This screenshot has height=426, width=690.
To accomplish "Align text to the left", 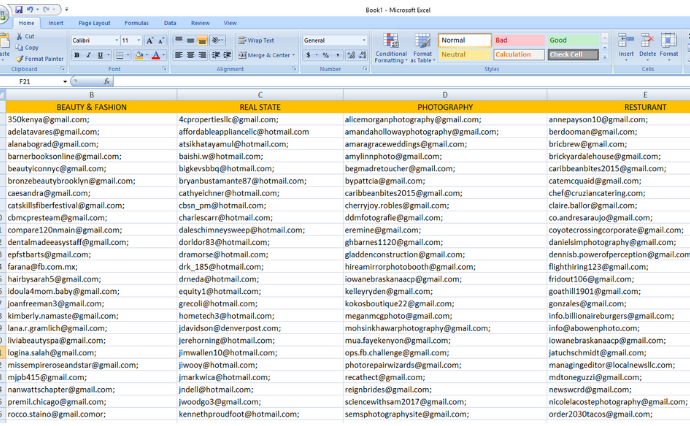I will point(179,55).
